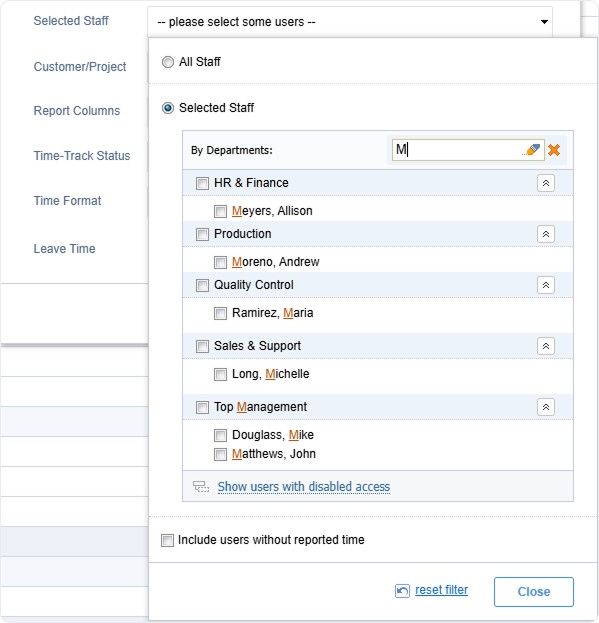The image size is (599, 623).
Task: Click the Ramirez, Maria name
Action: point(272,313)
